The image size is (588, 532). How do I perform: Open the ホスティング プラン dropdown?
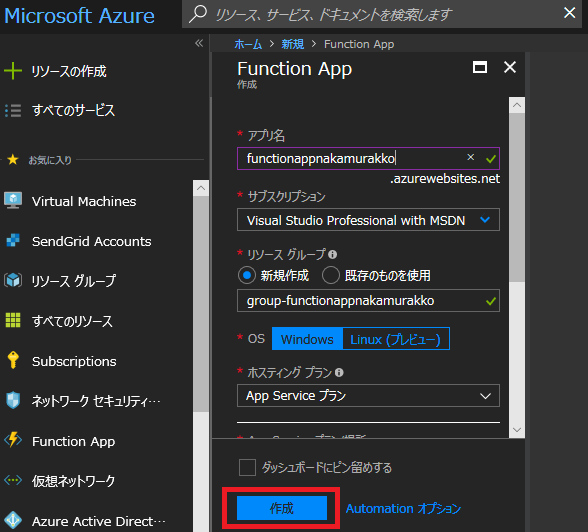coord(368,396)
